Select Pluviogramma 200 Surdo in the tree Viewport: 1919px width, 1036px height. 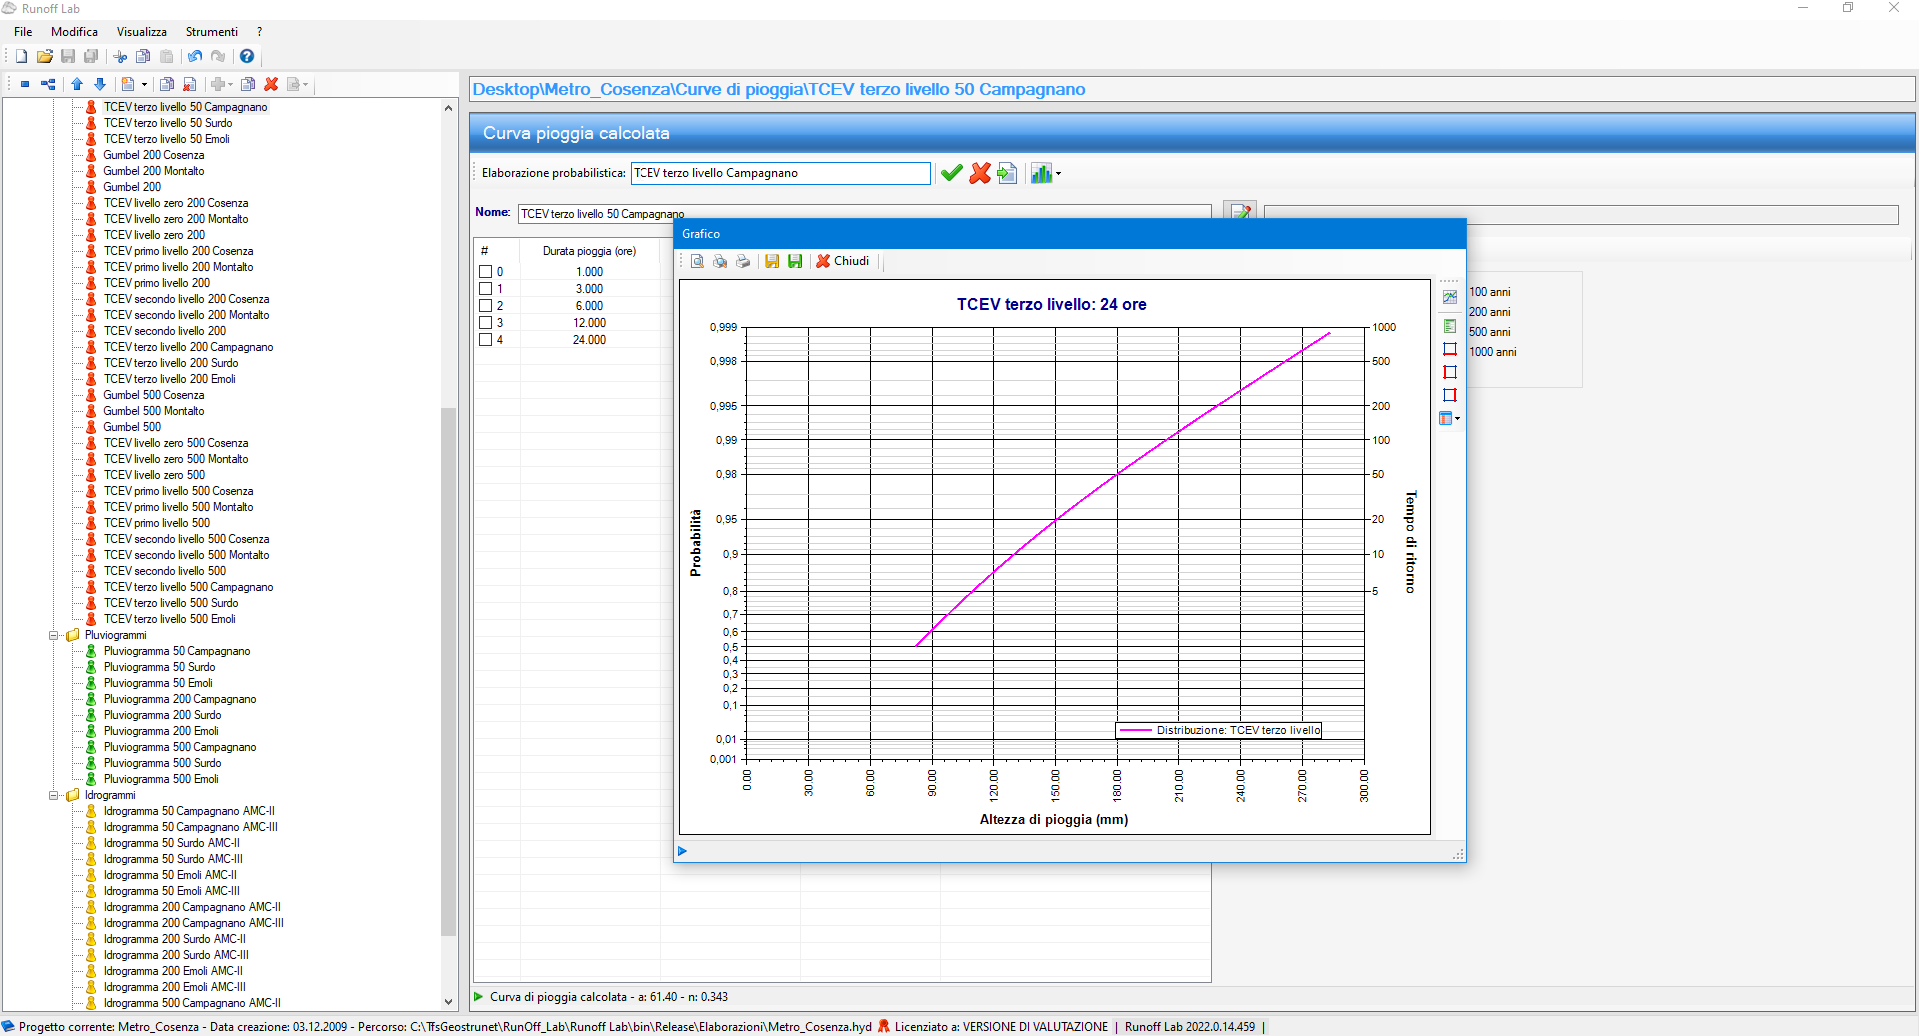(162, 715)
